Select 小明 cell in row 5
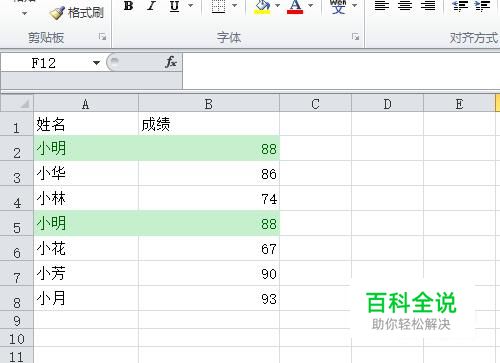This screenshot has width=500, height=363. pos(86,223)
